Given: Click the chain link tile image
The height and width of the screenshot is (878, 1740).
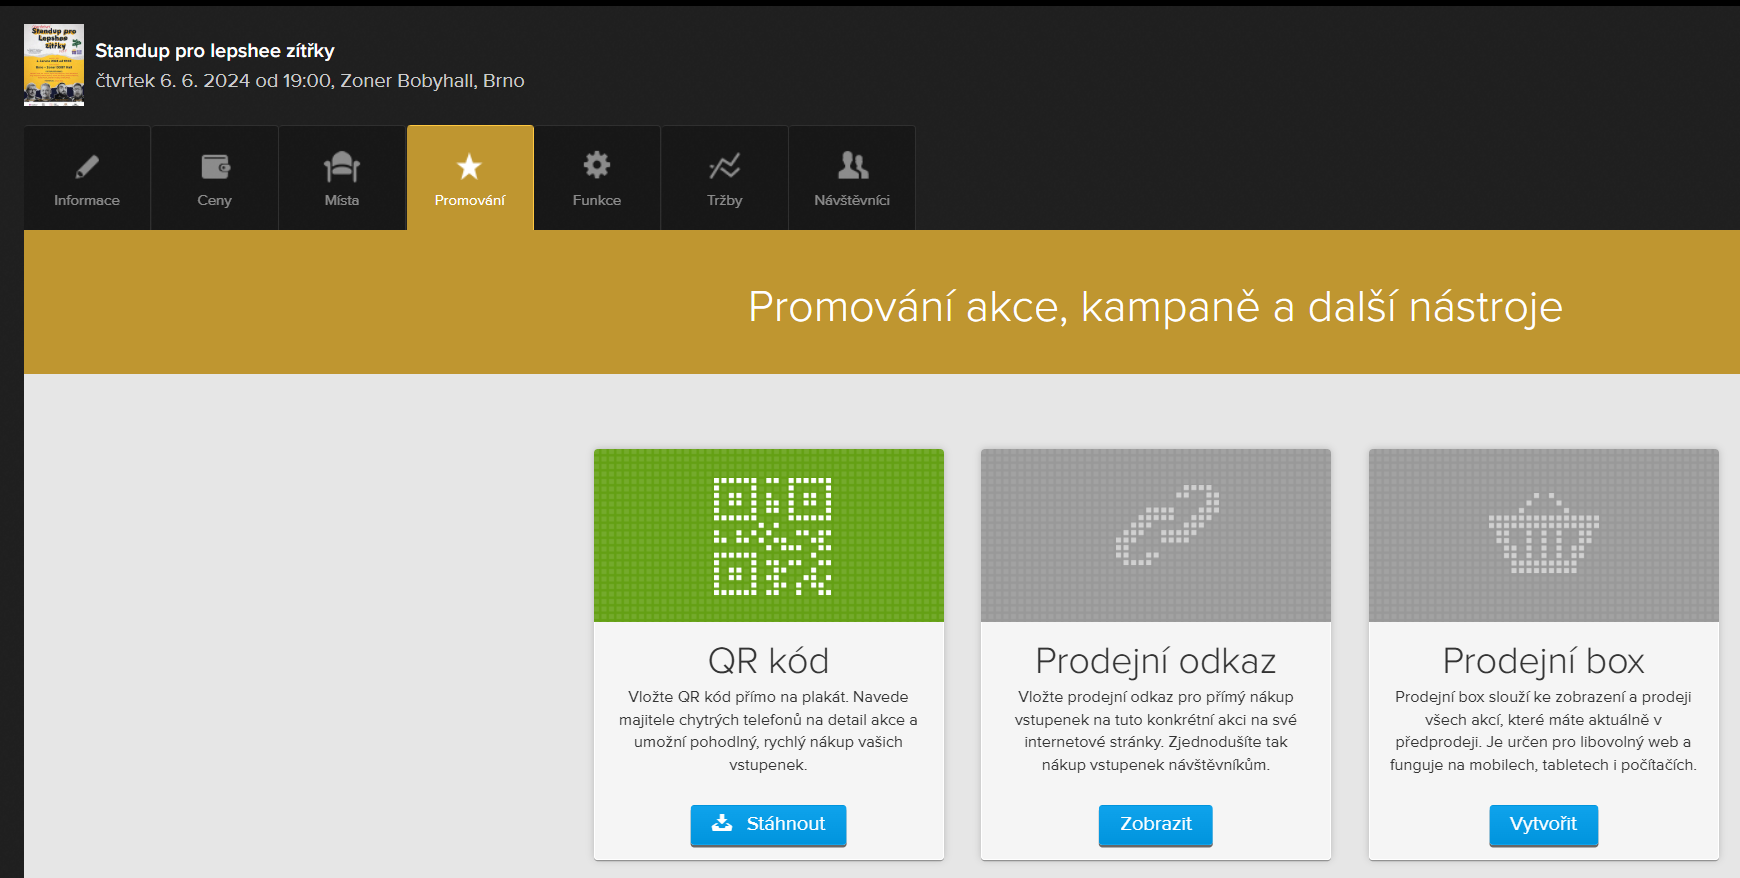Looking at the screenshot, I should coord(1156,536).
